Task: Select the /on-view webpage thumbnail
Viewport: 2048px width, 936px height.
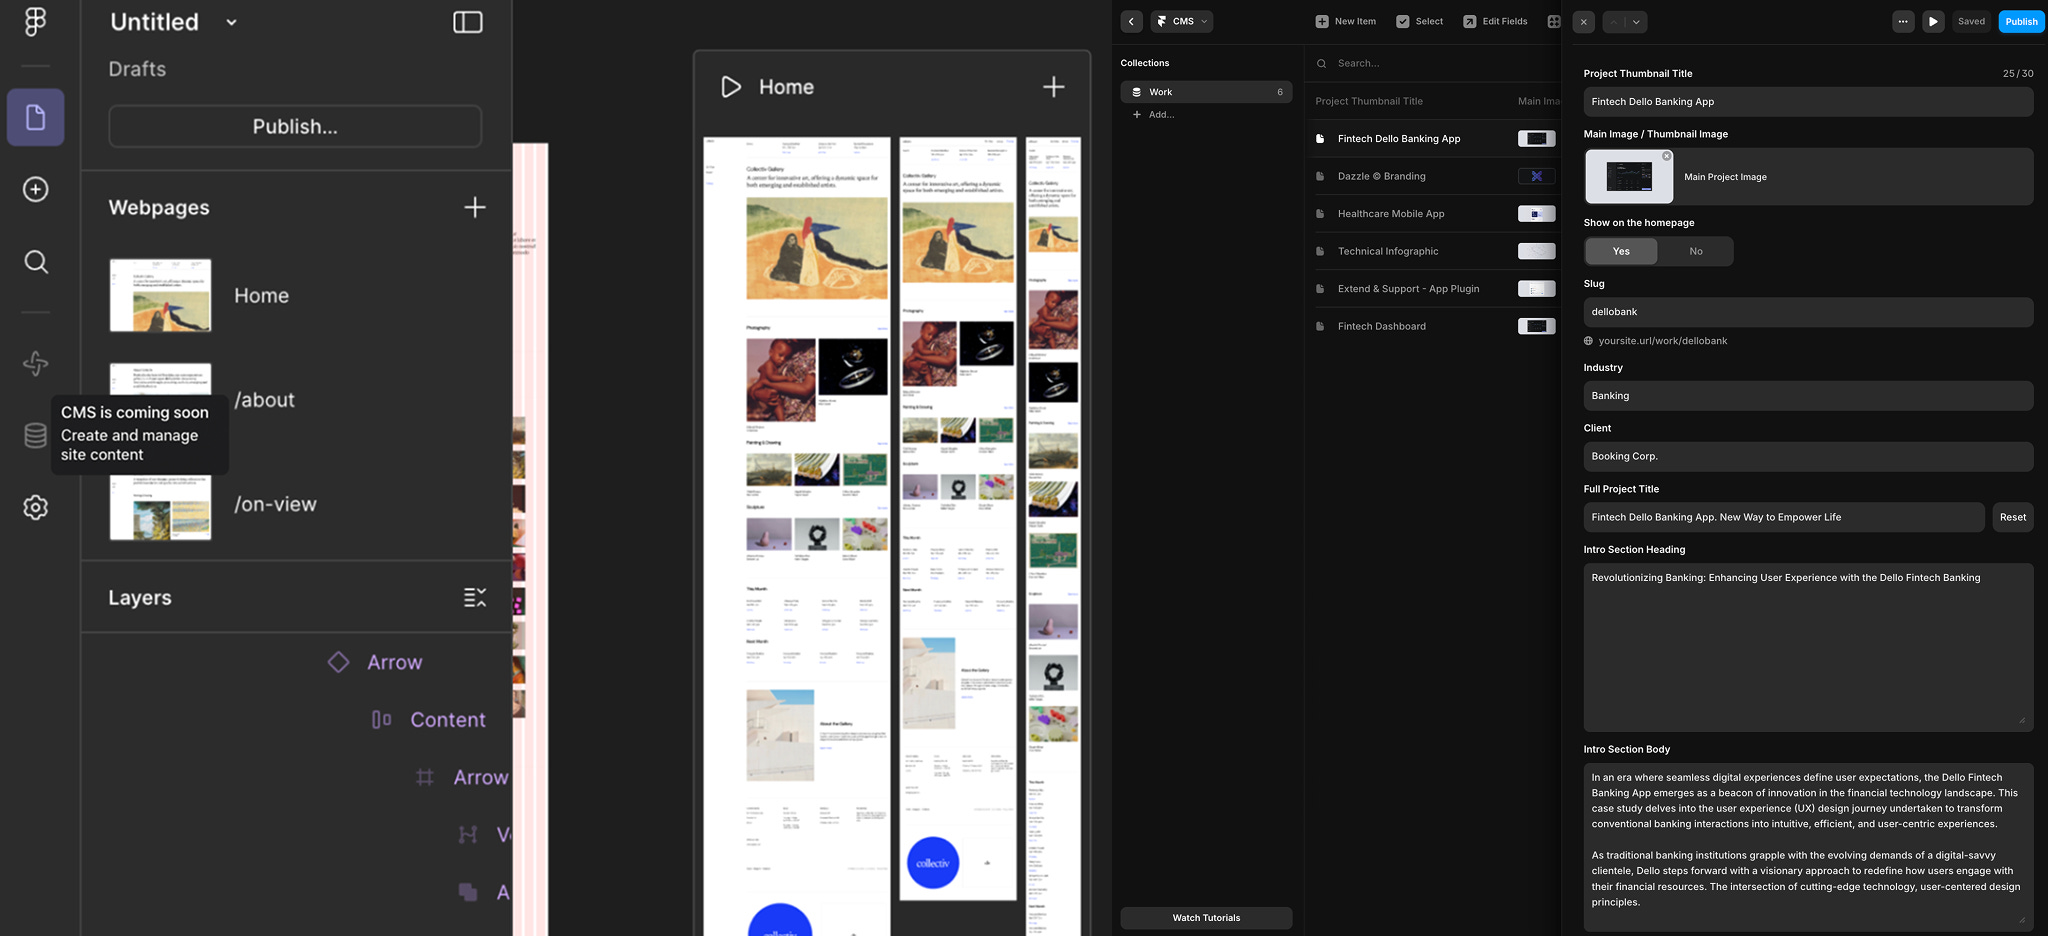Action: point(160,506)
